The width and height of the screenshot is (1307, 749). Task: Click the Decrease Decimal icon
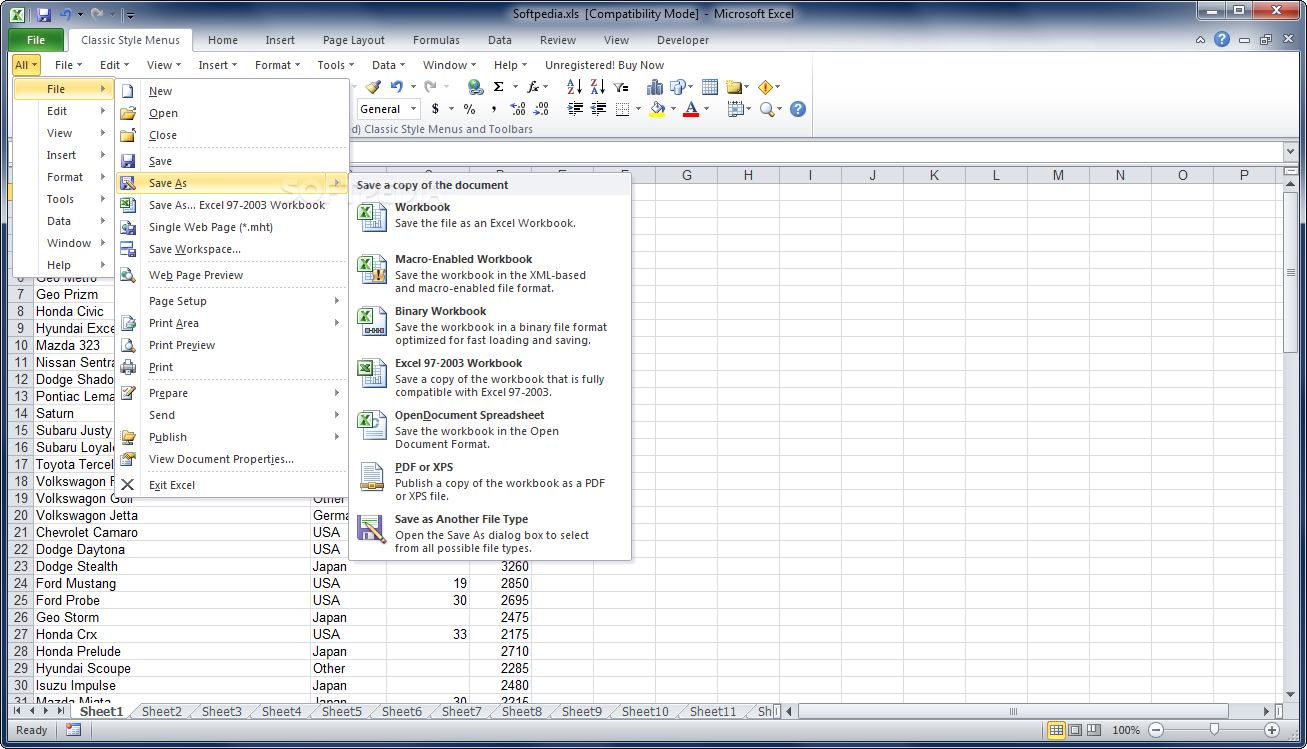point(541,109)
